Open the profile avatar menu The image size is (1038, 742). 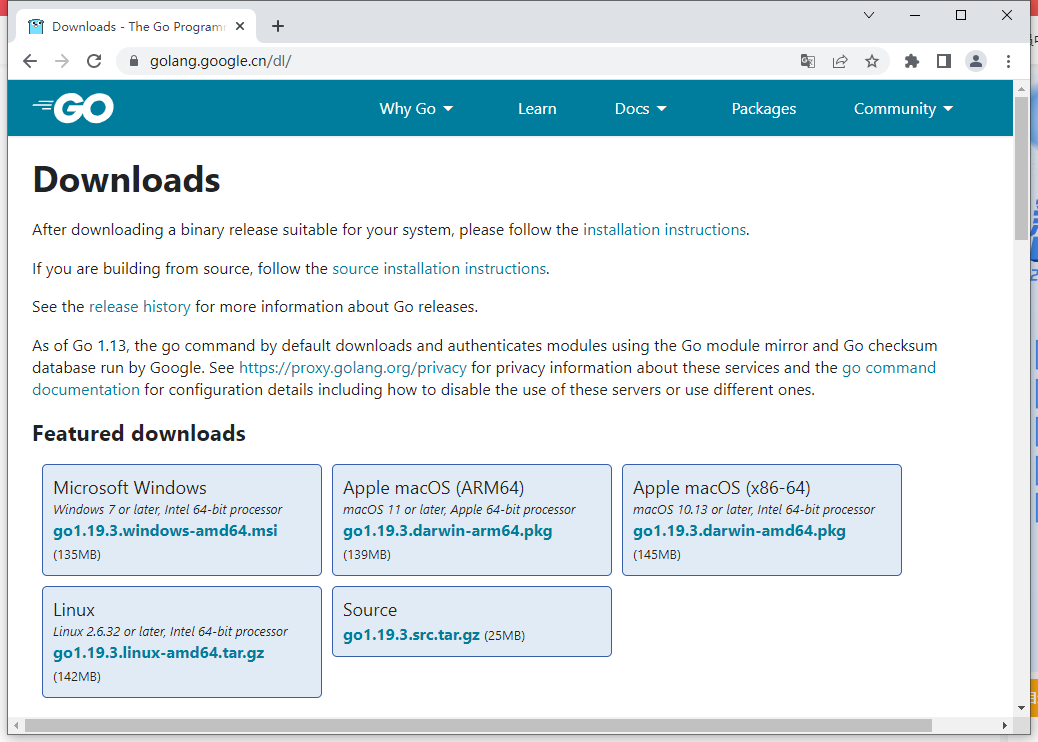click(976, 62)
